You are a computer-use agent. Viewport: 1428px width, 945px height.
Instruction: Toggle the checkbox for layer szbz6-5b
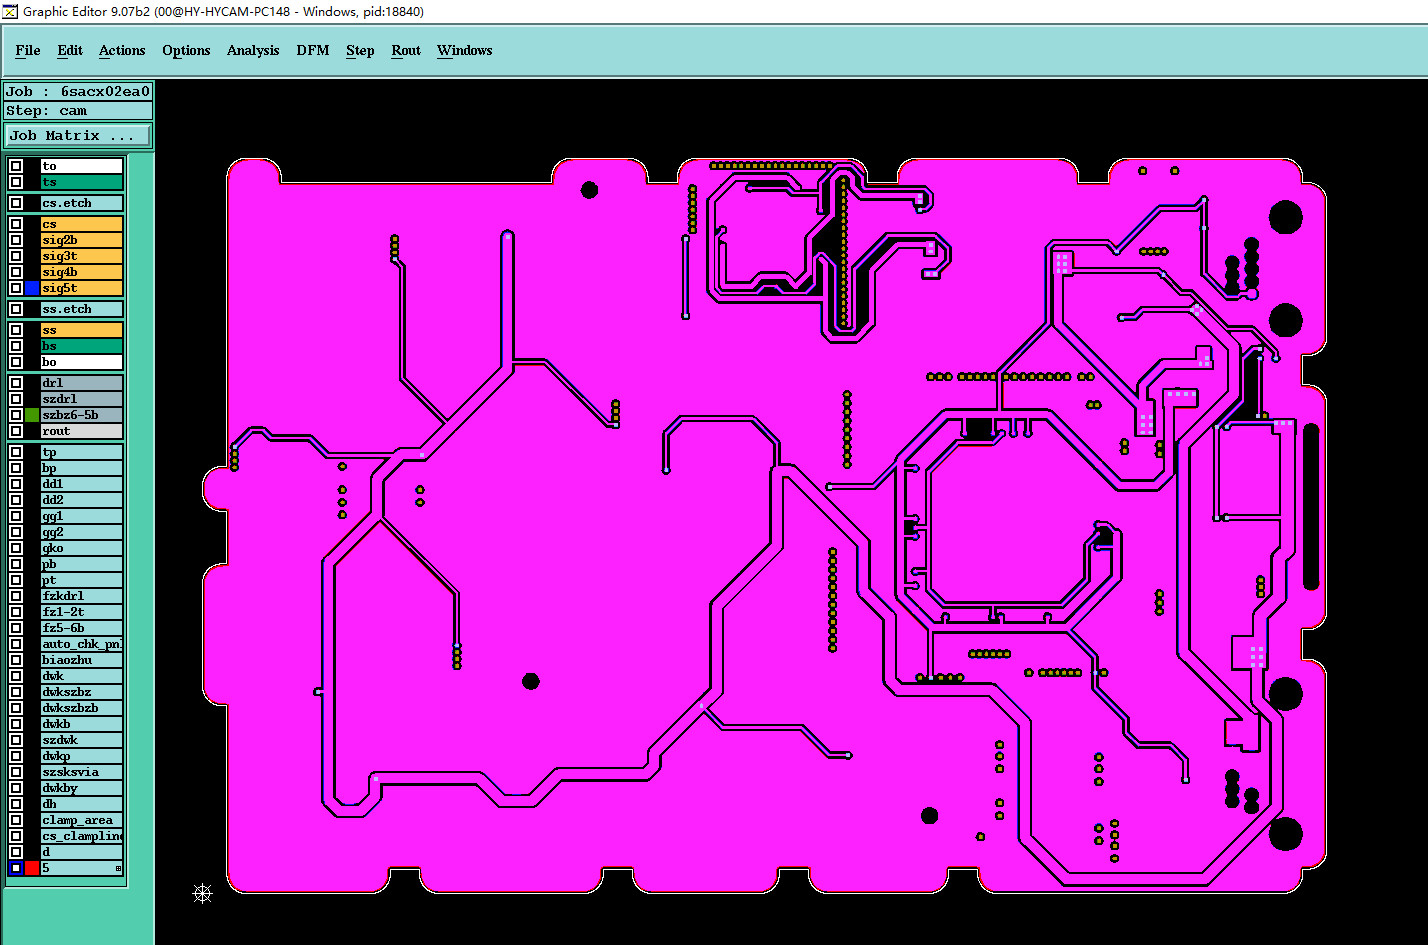[16, 415]
